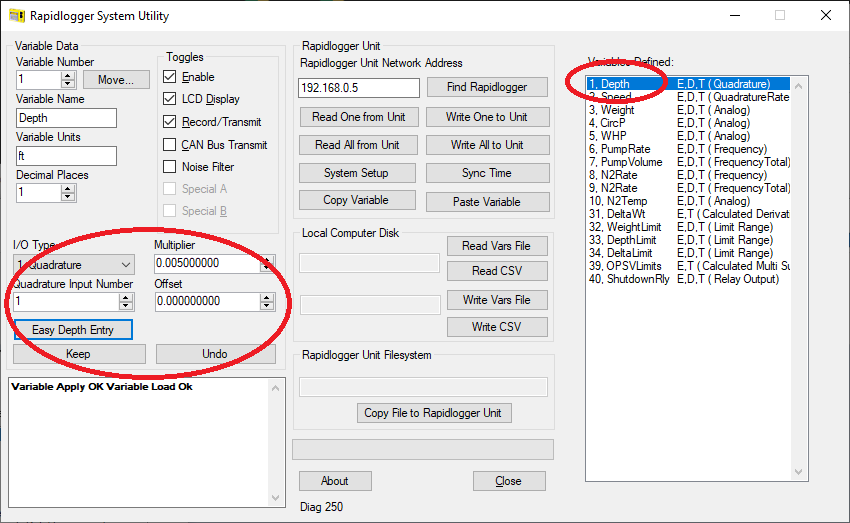The height and width of the screenshot is (523, 850).
Task: Click the Move... button
Action: click(x=116, y=80)
